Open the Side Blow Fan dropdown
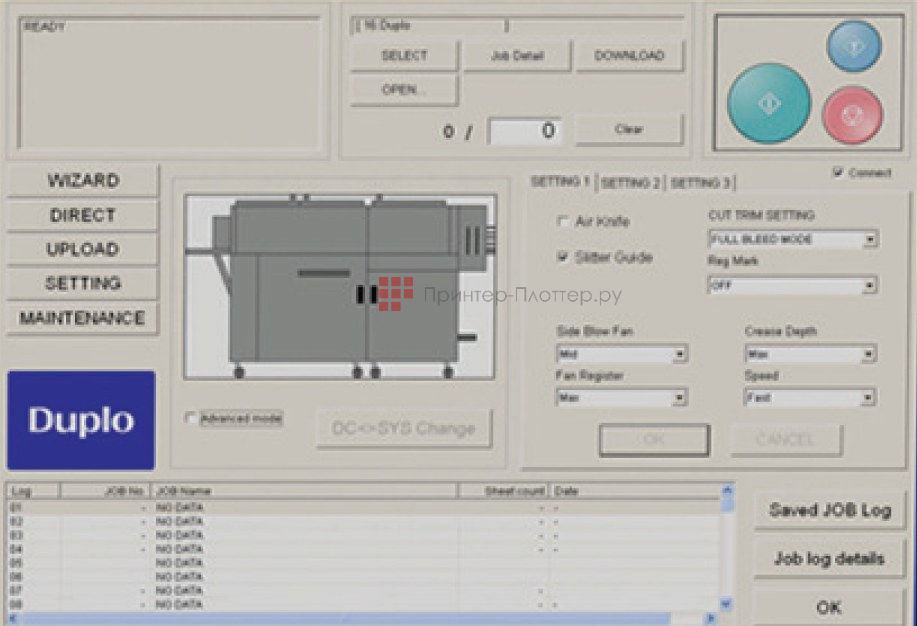Viewport: 917px width, 626px height. click(x=680, y=354)
